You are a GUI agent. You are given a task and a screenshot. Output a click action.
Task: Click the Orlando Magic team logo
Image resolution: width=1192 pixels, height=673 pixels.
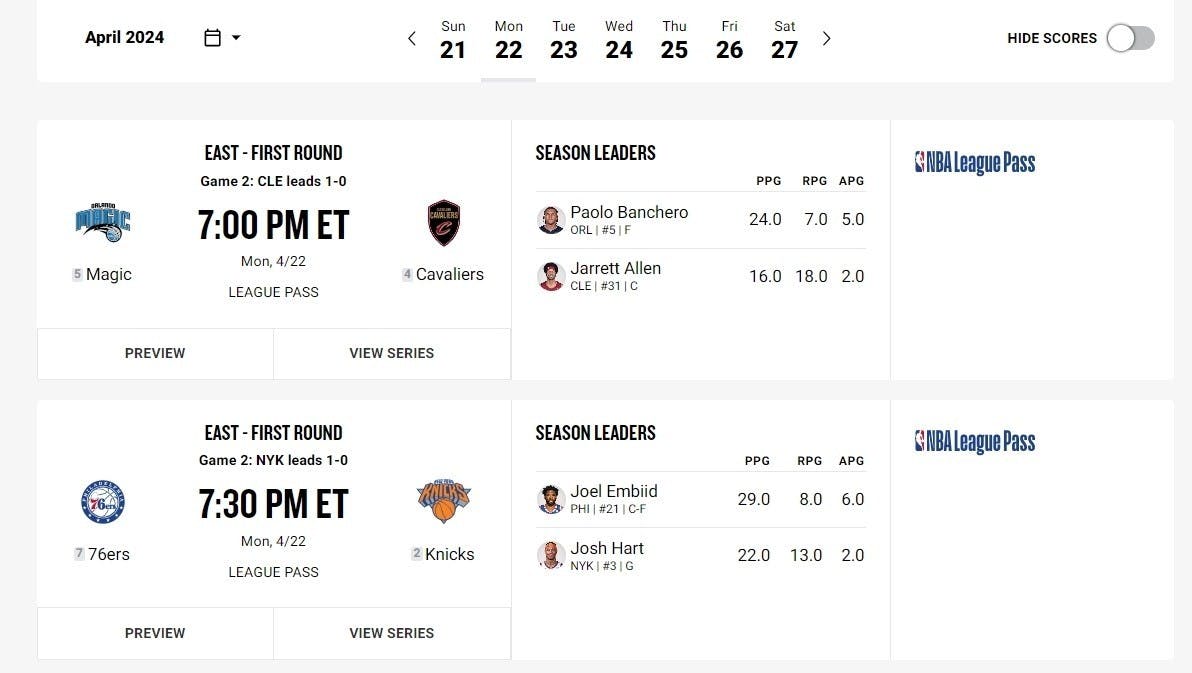(x=103, y=222)
